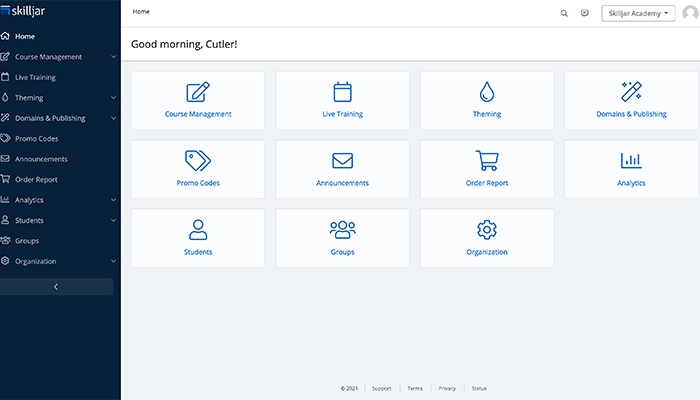Image resolution: width=700 pixels, height=400 pixels.
Task: Open the Skilljar Academy dropdown
Action: click(638, 13)
